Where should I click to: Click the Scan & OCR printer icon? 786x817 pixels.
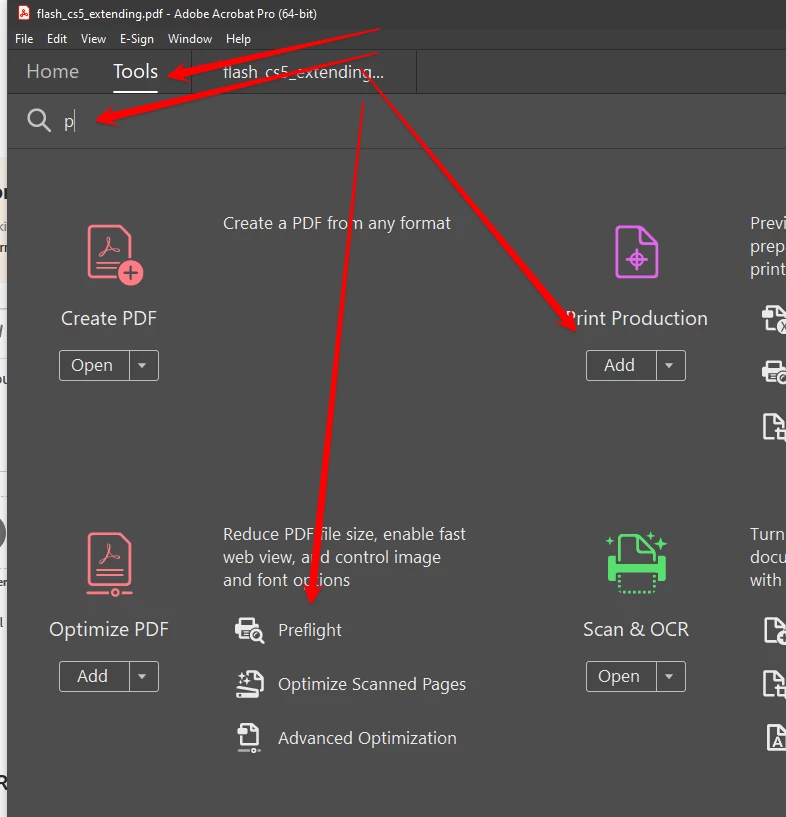[x=636, y=563]
